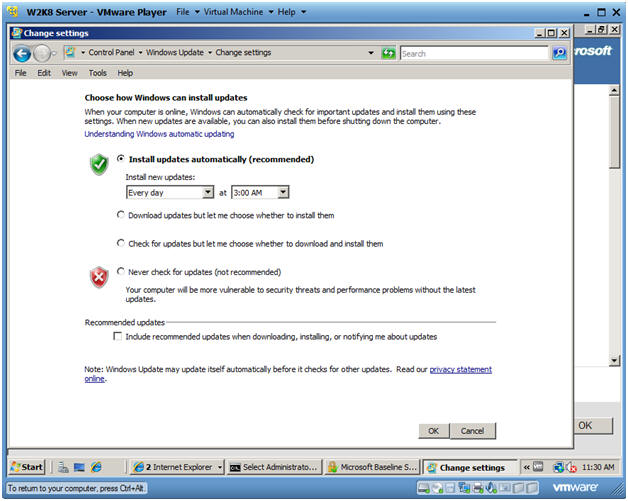Open the VMware Virtual Machine menu
The image size is (628, 501).
pos(238,12)
